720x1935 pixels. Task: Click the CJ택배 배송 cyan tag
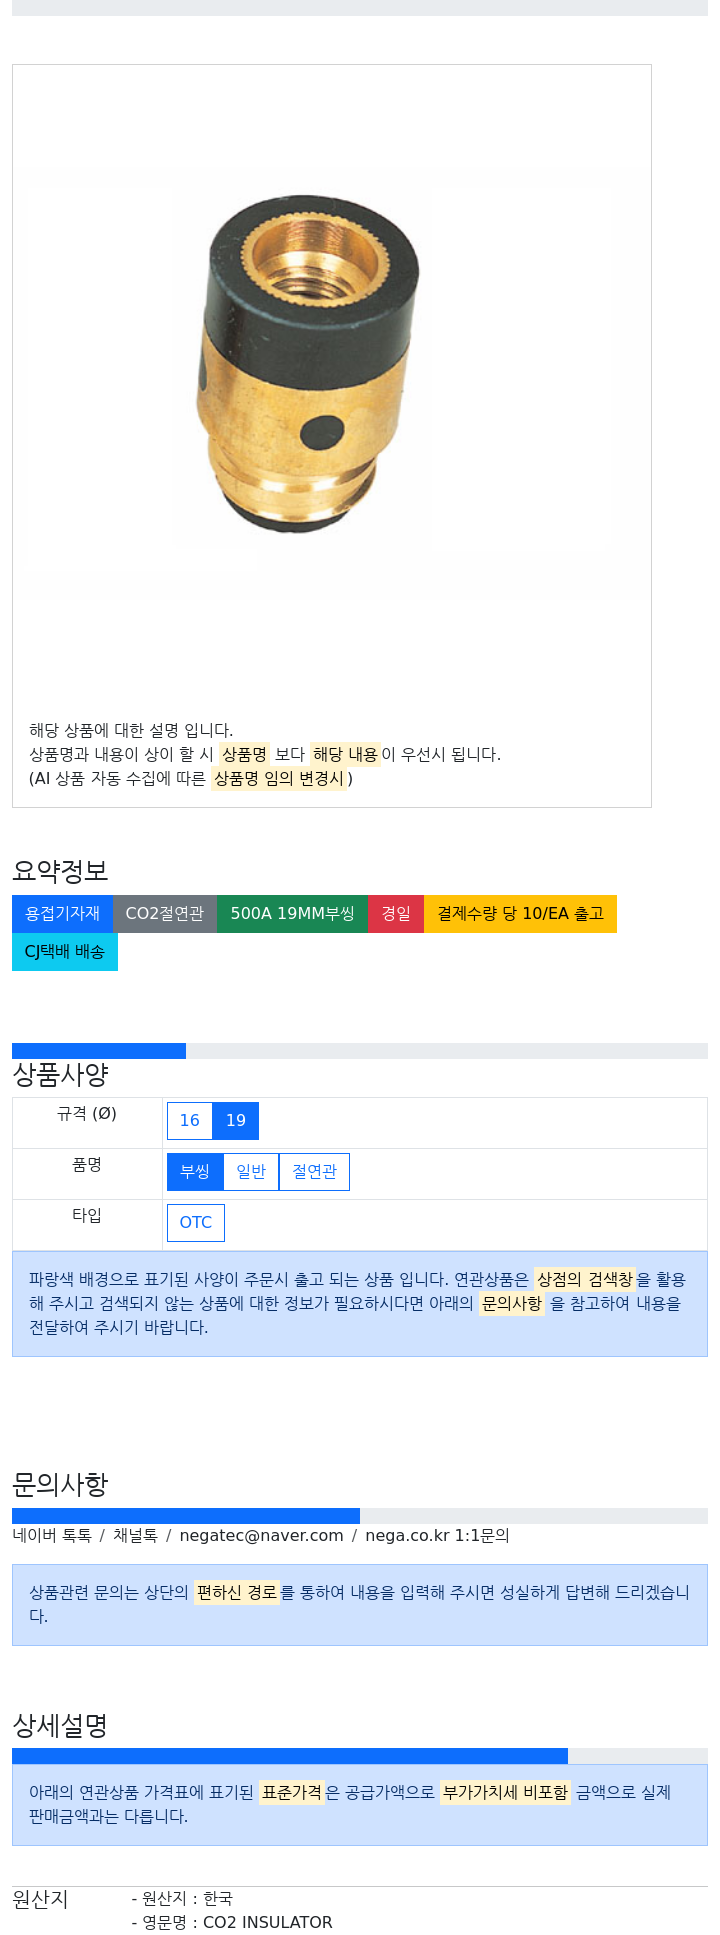coord(65,952)
